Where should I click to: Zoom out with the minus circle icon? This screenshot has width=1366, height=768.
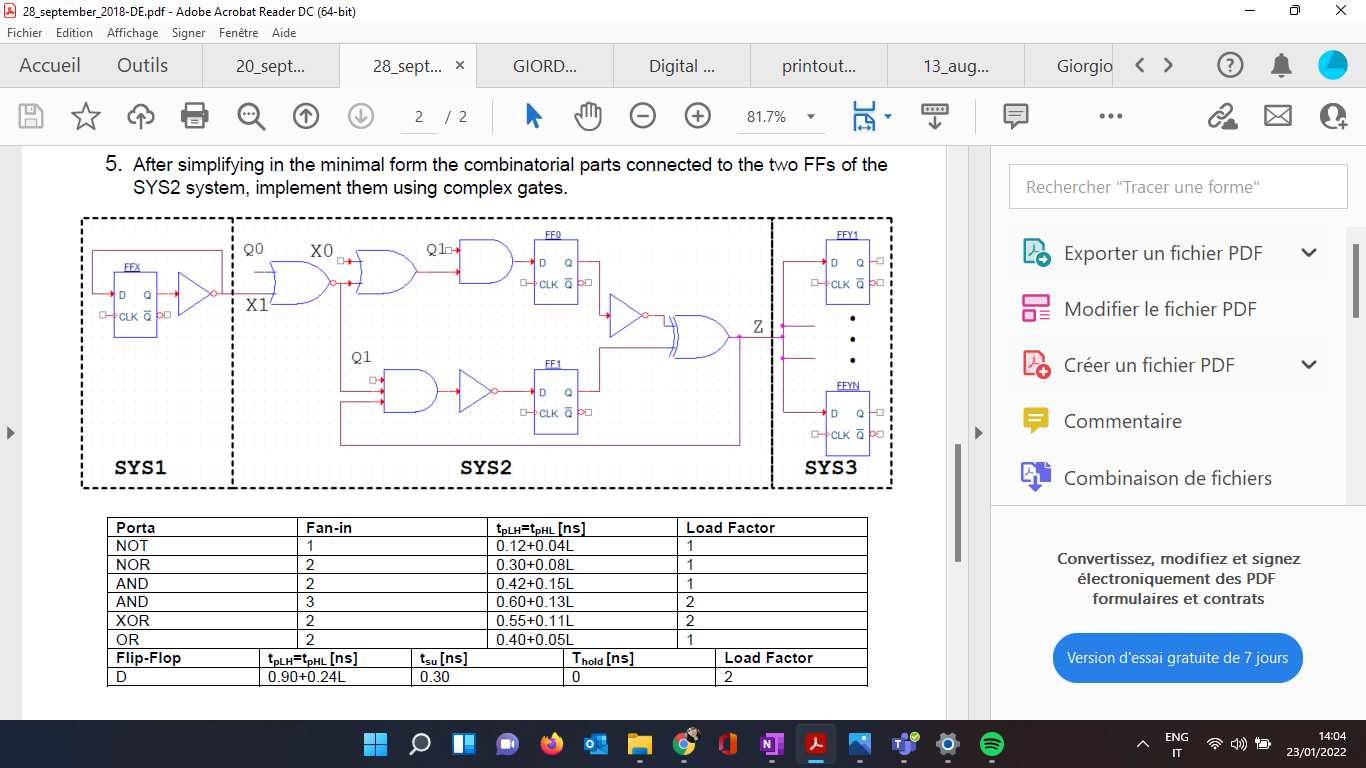643,116
